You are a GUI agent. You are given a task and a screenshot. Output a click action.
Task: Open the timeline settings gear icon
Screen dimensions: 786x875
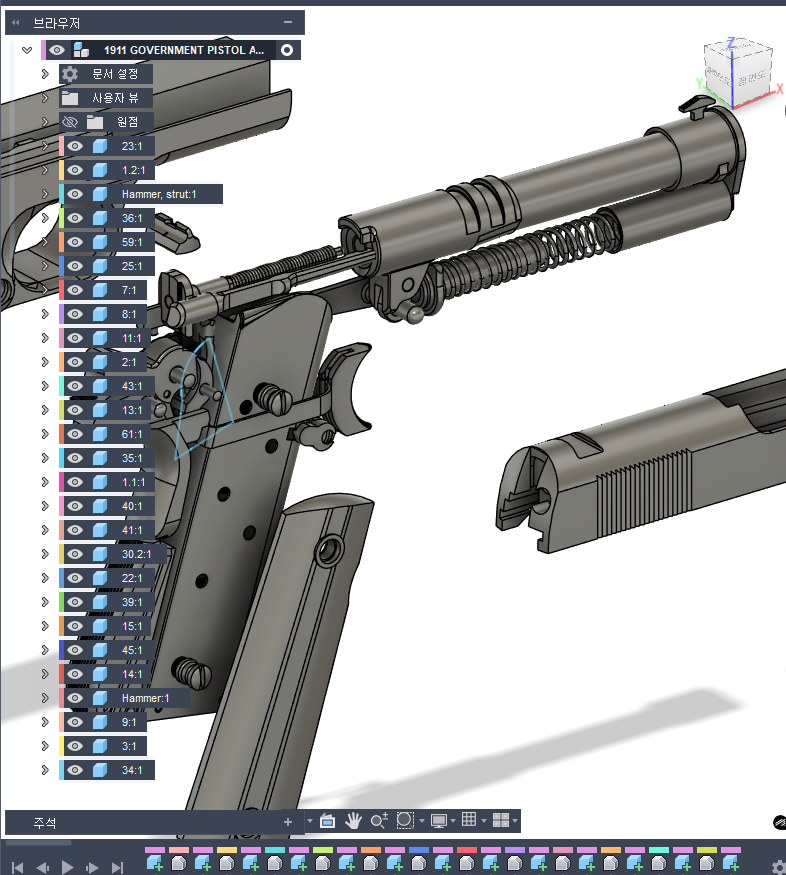click(x=779, y=867)
